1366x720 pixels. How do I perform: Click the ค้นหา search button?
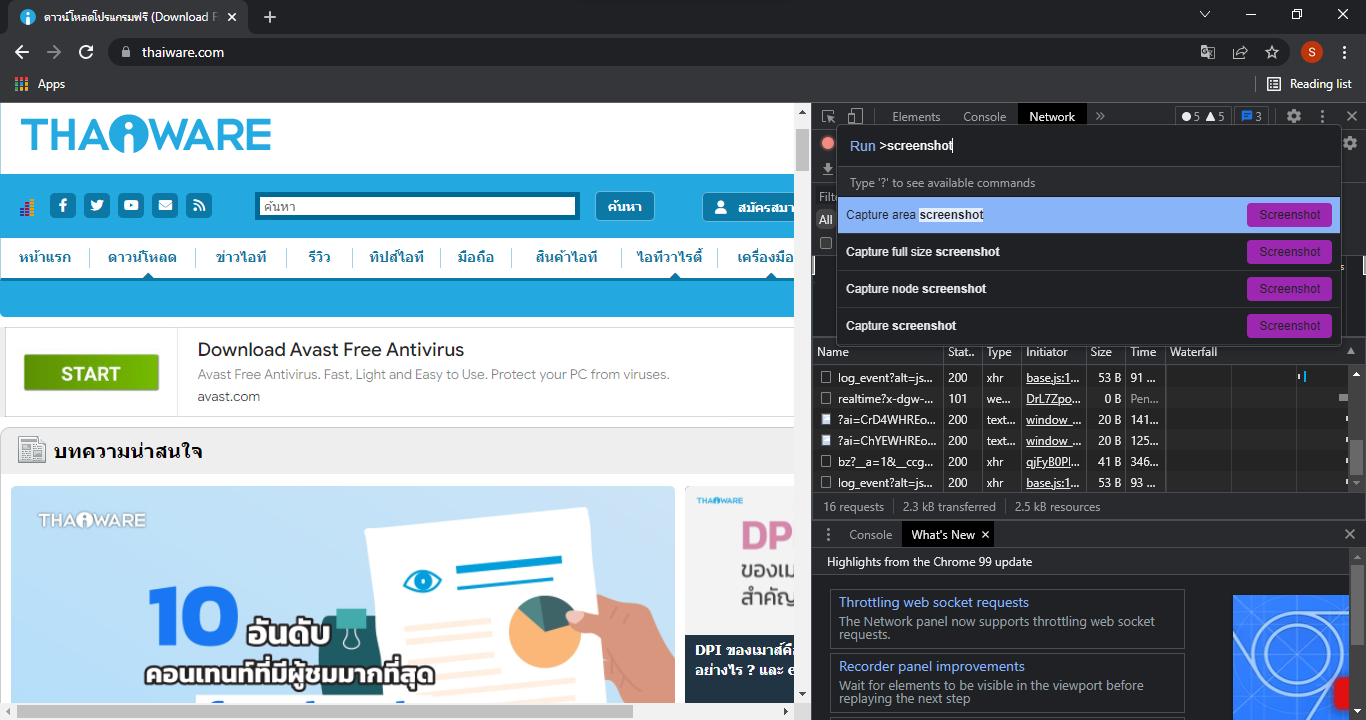tap(625, 206)
